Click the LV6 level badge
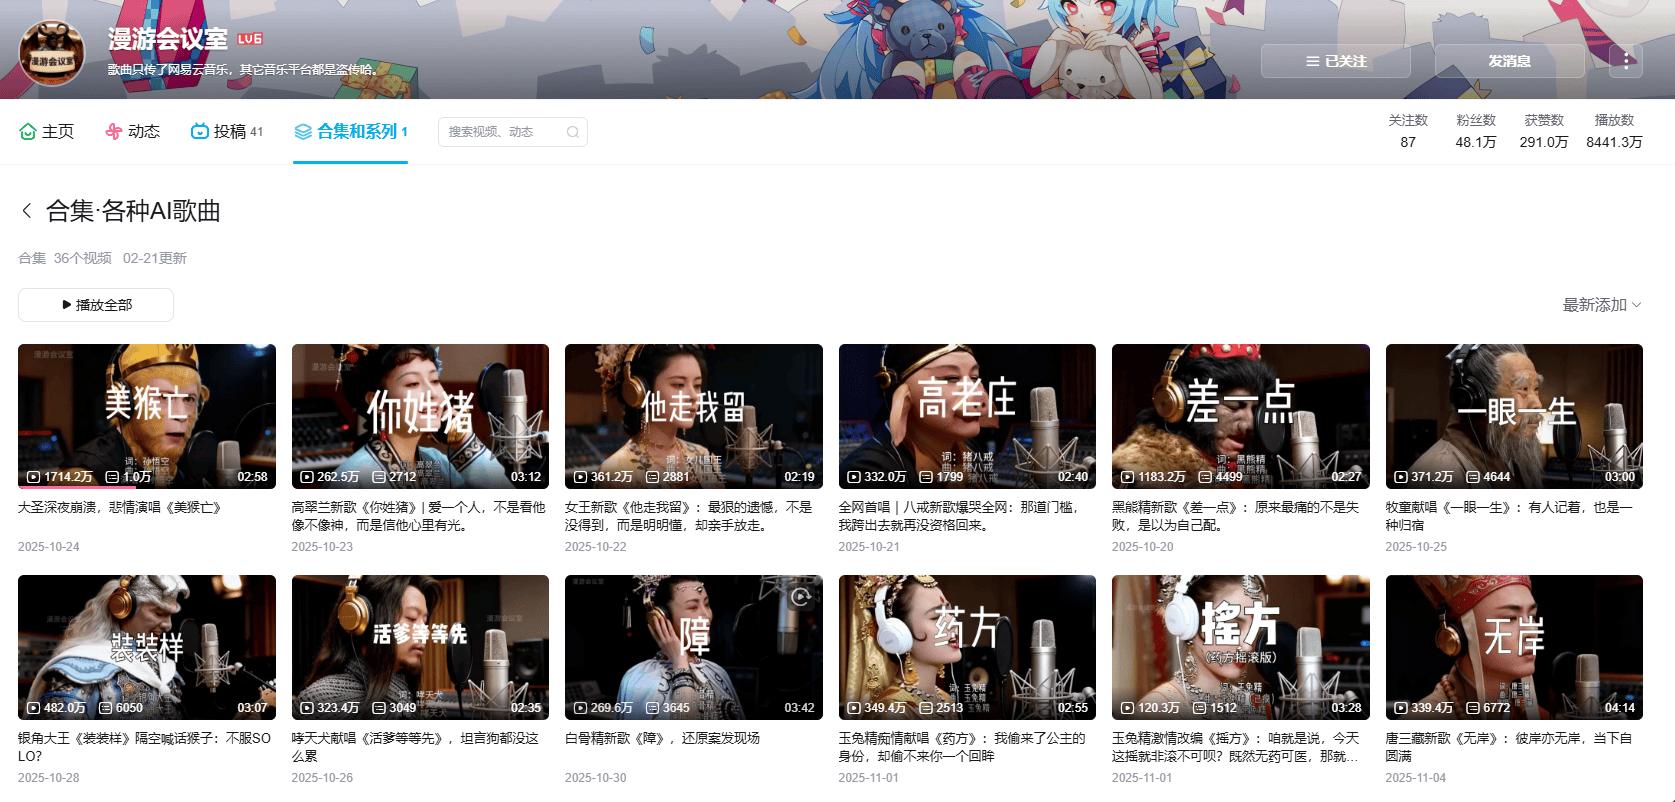Image resolution: width=1675 pixels, height=802 pixels. [249, 39]
